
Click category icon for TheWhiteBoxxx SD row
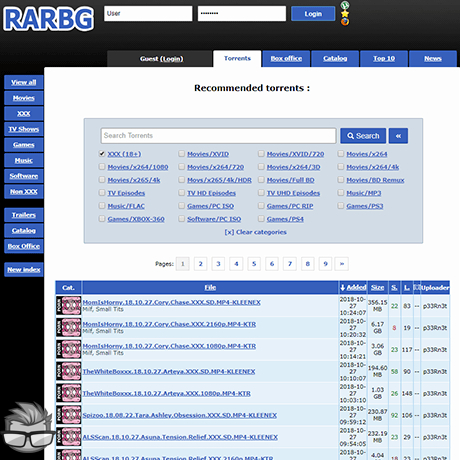pos(68,371)
